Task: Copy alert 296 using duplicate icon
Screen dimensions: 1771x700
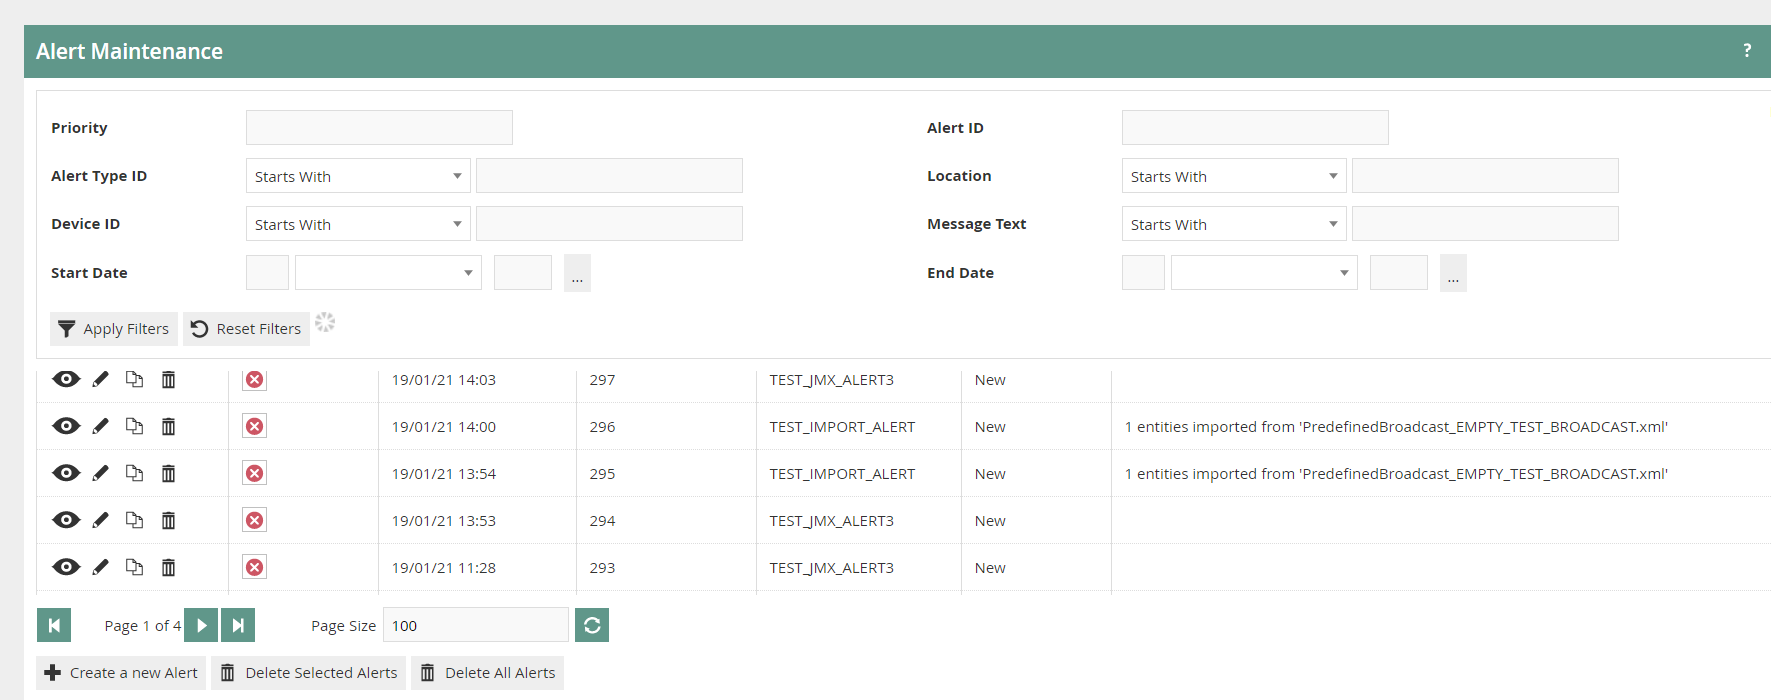Action: 134,426
